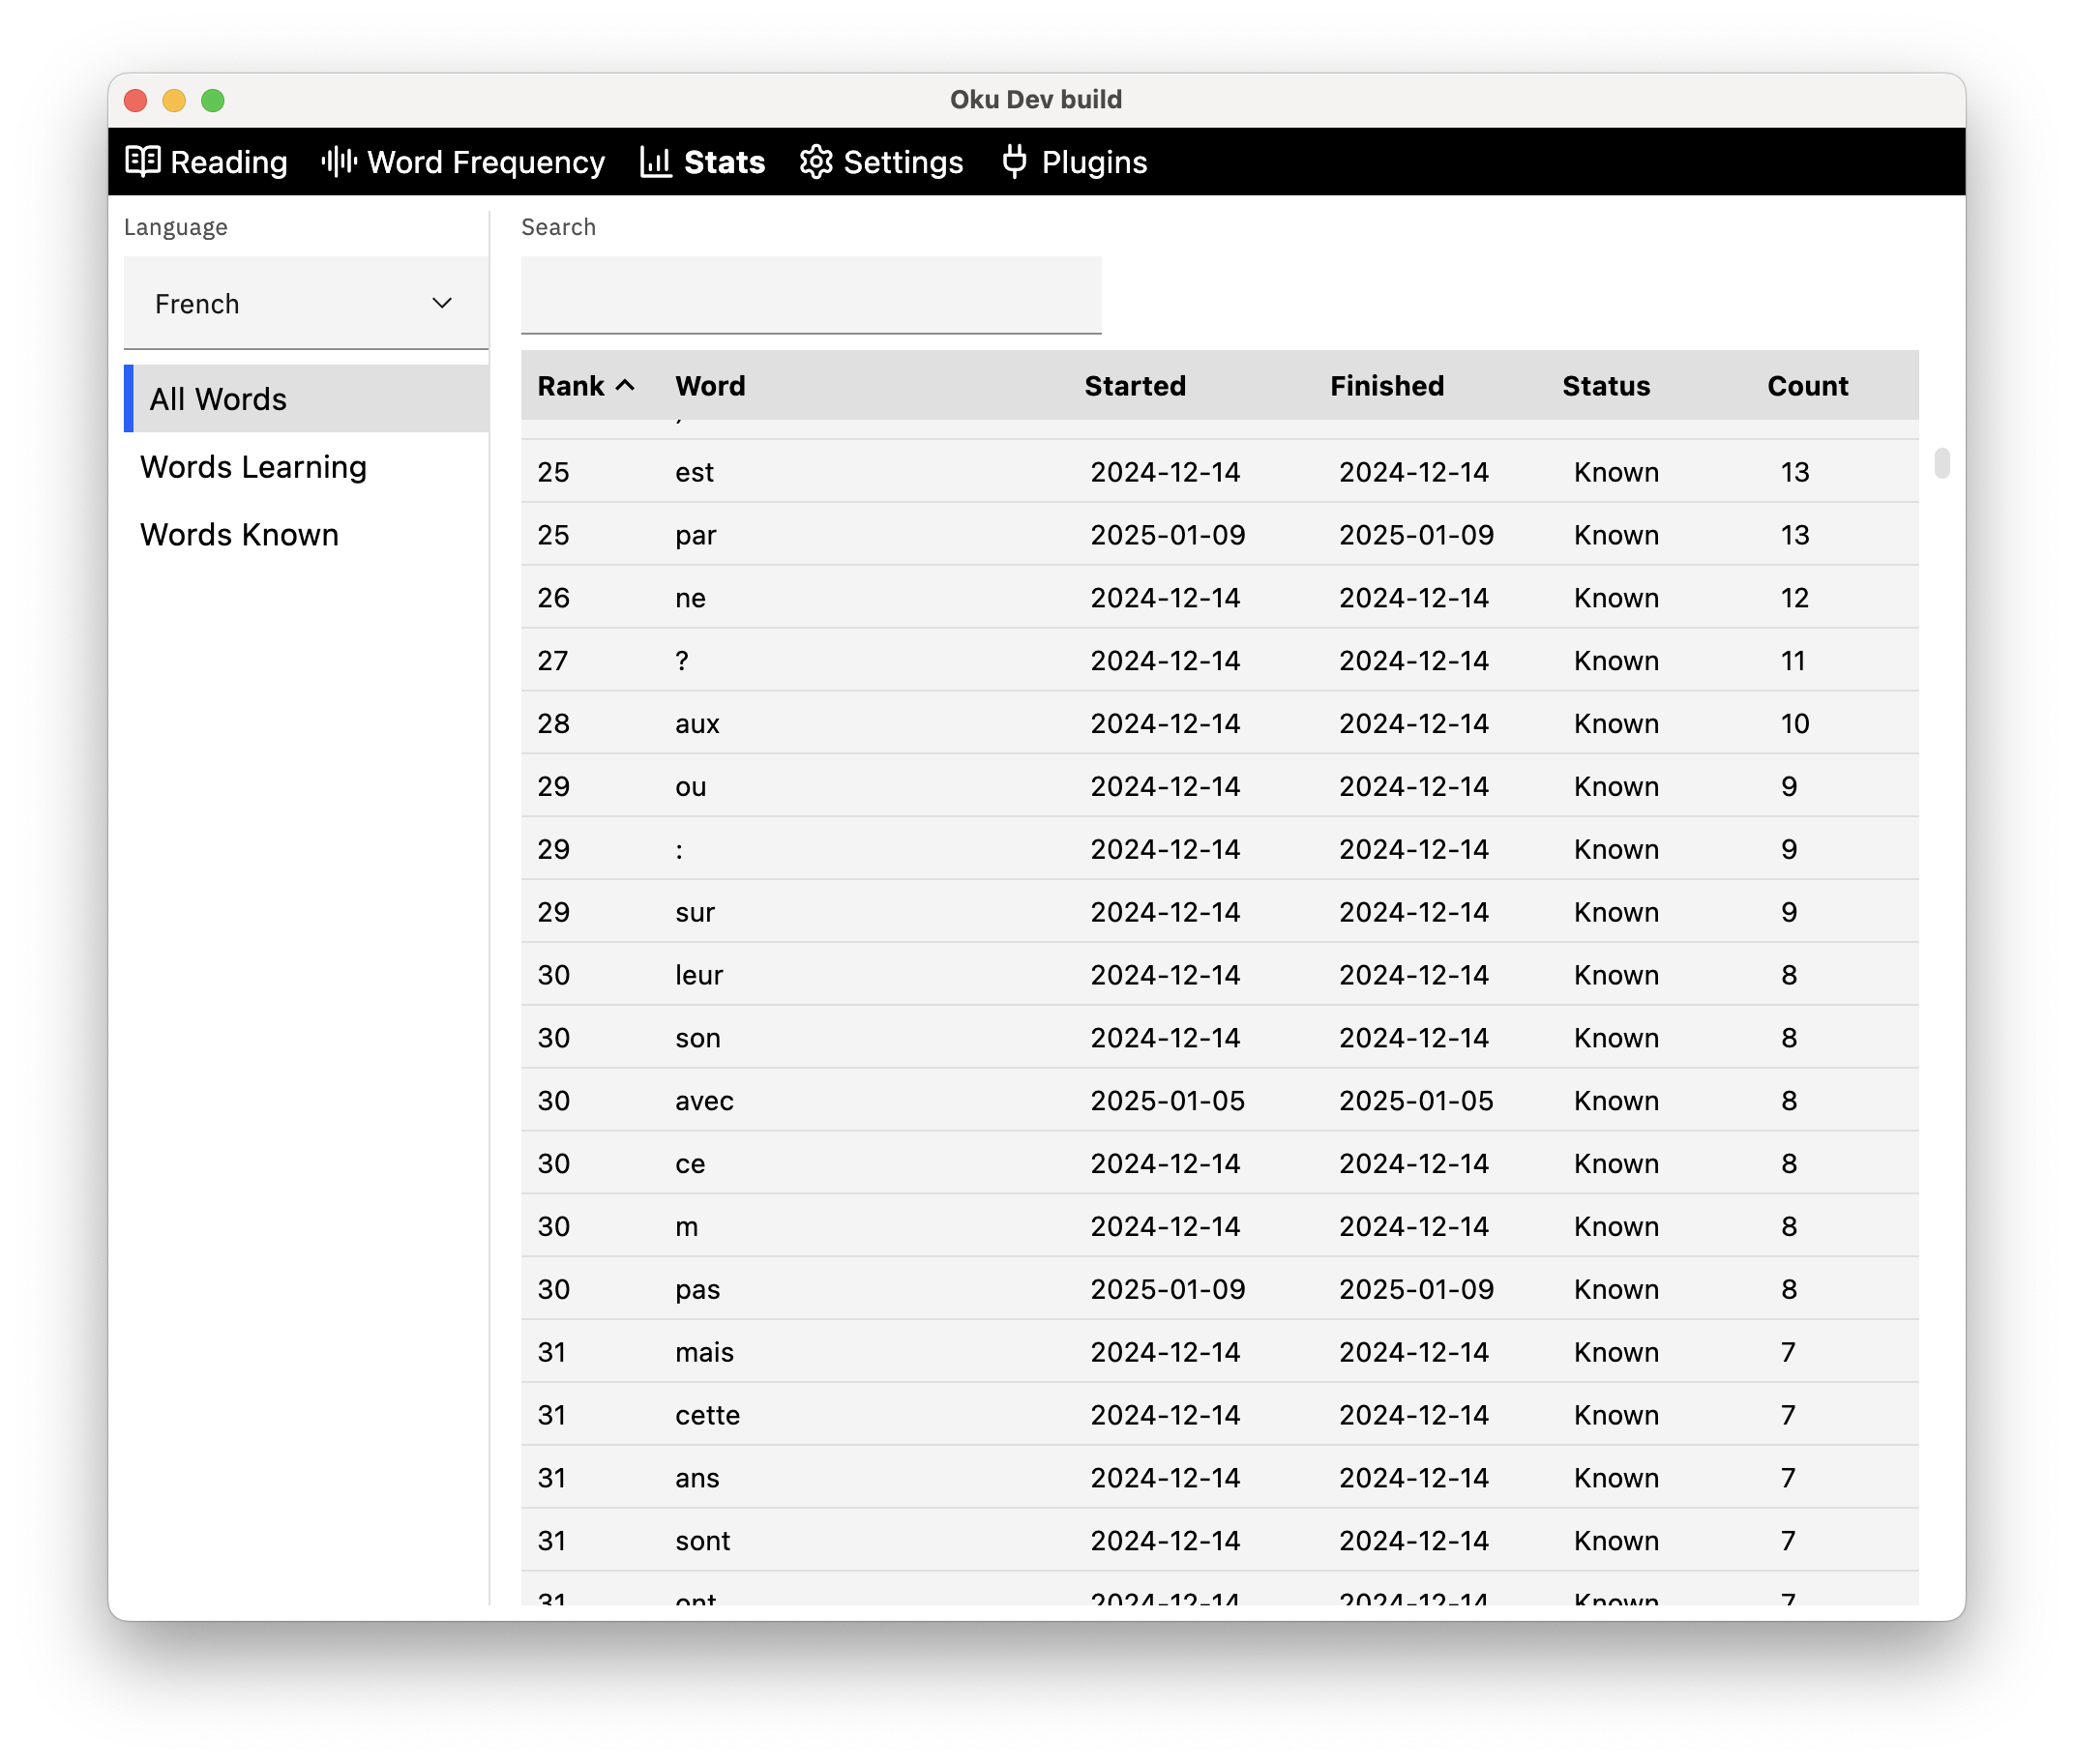The height and width of the screenshot is (1764, 2074).
Task: Click Started date 2025-01-05 in 'avec' row
Action: point(1167,1101)
